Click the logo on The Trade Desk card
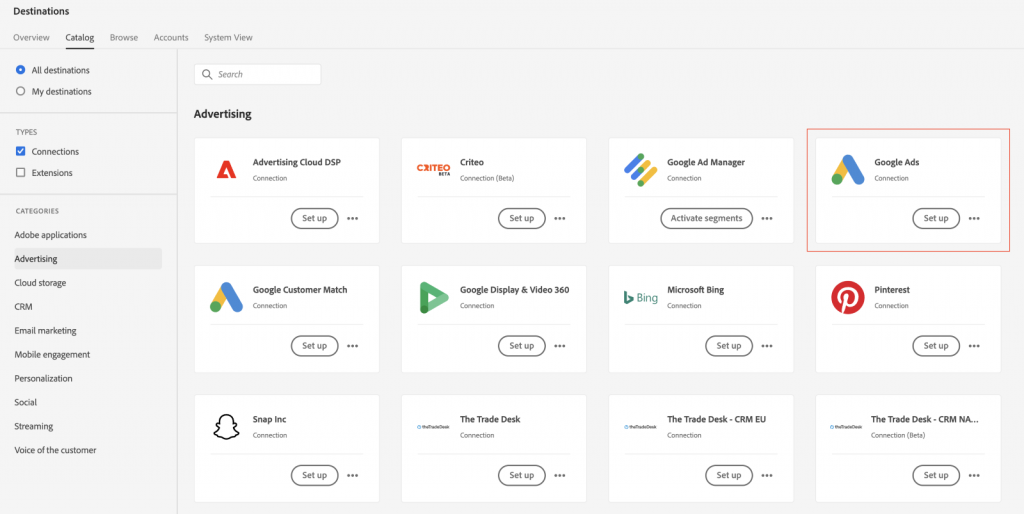The image size is (1024, 514). (x=434, y=426)
